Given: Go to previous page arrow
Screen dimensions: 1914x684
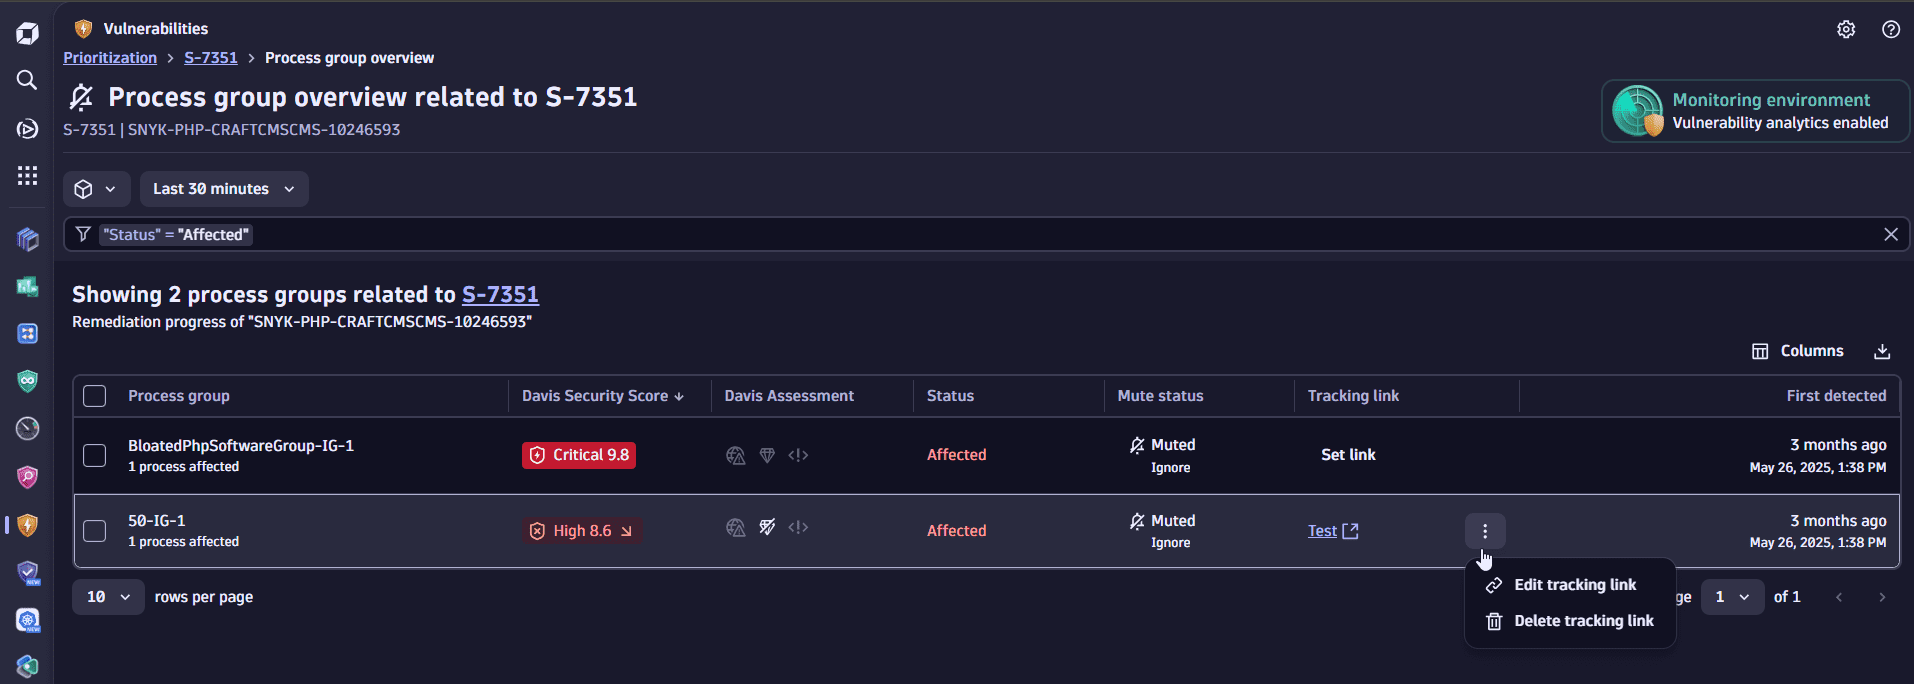Looking at the screenshot, I should [x=1838, y=597].
